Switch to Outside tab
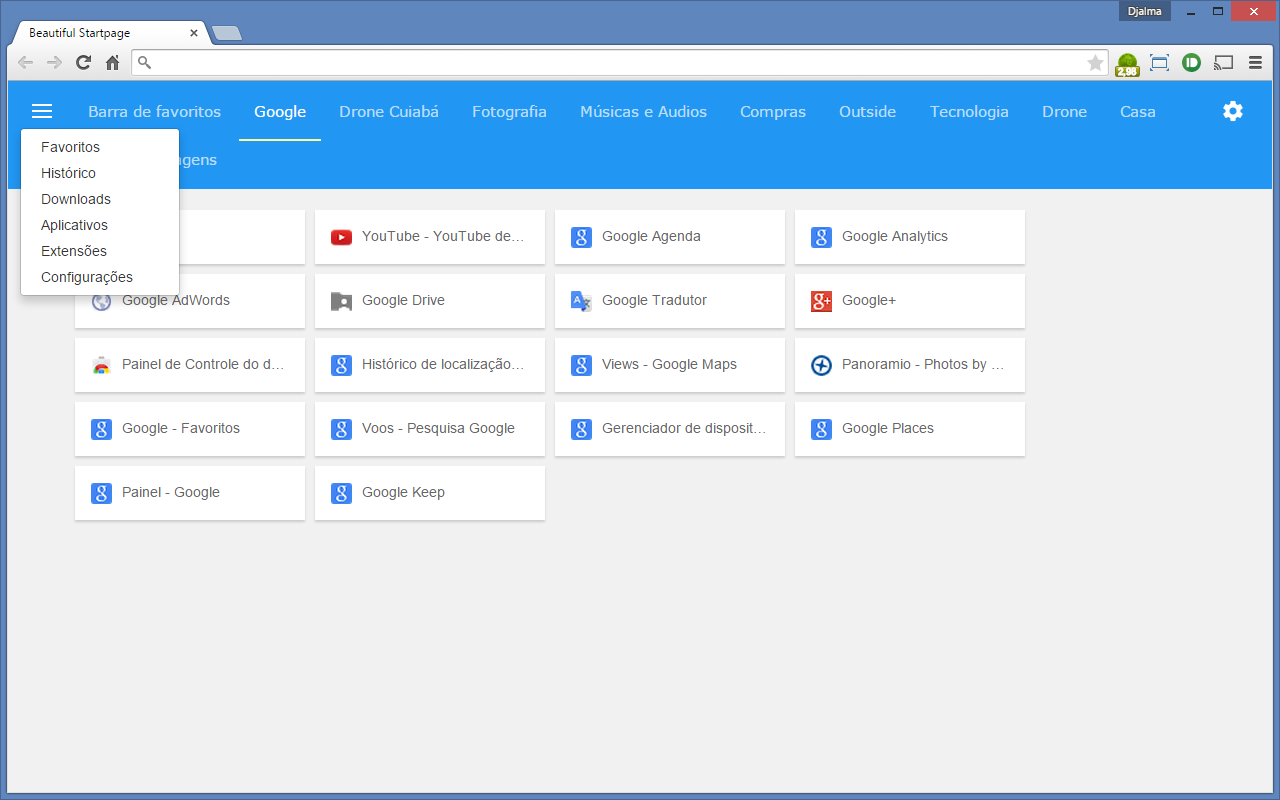The height and width of the screenshot is (800, 1280). click(x=867, y=112)
